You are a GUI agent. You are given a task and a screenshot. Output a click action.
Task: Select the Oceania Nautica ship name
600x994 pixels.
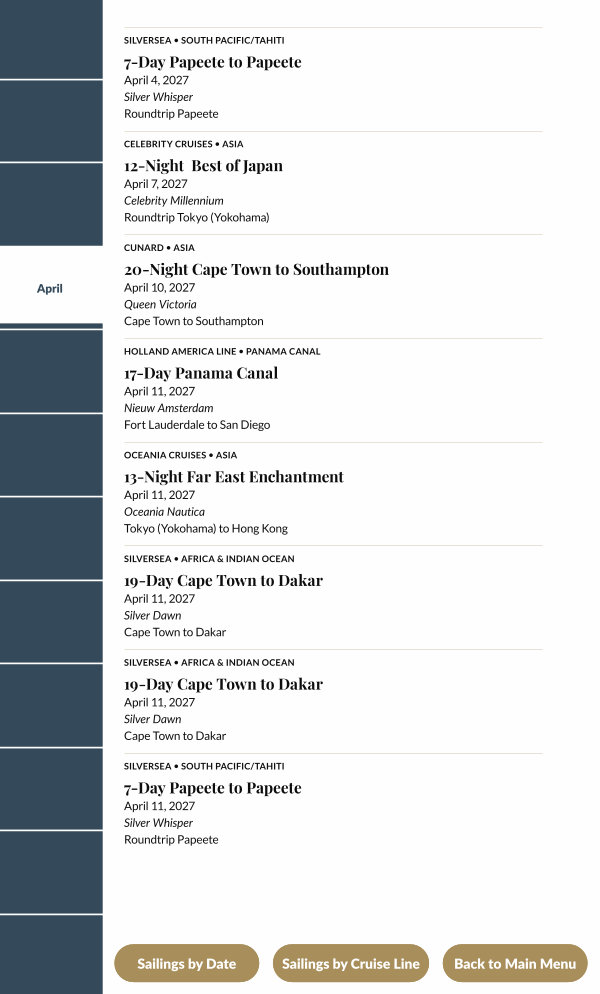coord(165,512)
